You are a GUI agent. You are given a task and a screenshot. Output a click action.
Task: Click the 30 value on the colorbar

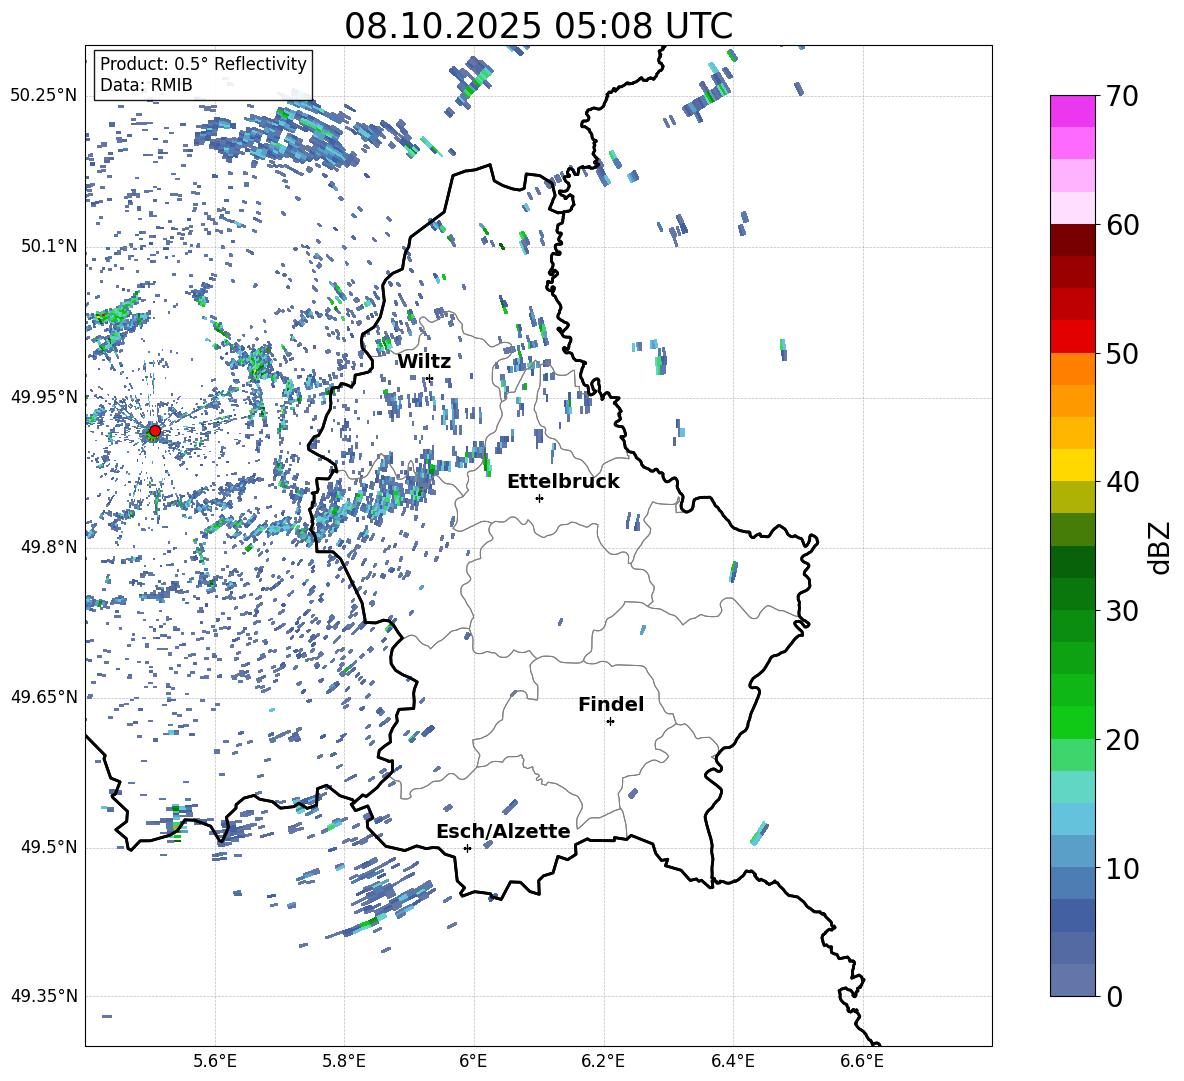(1122, 611)
